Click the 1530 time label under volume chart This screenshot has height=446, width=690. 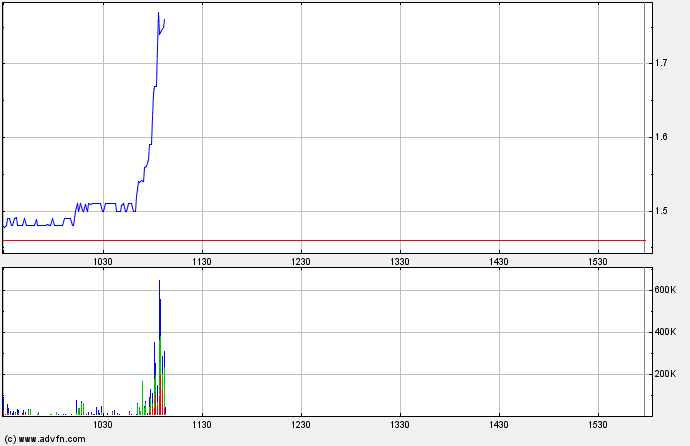coord(598,425)
